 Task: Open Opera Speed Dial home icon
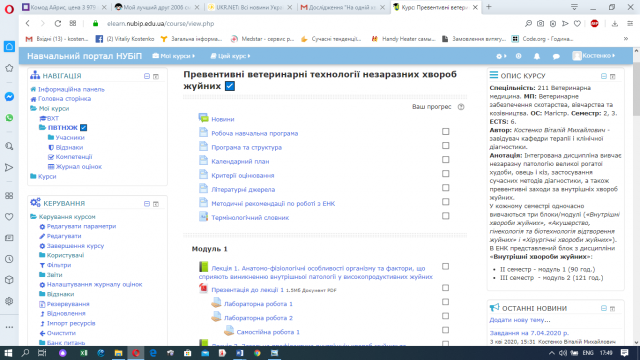pyautogui.click(x=9, y=46)
